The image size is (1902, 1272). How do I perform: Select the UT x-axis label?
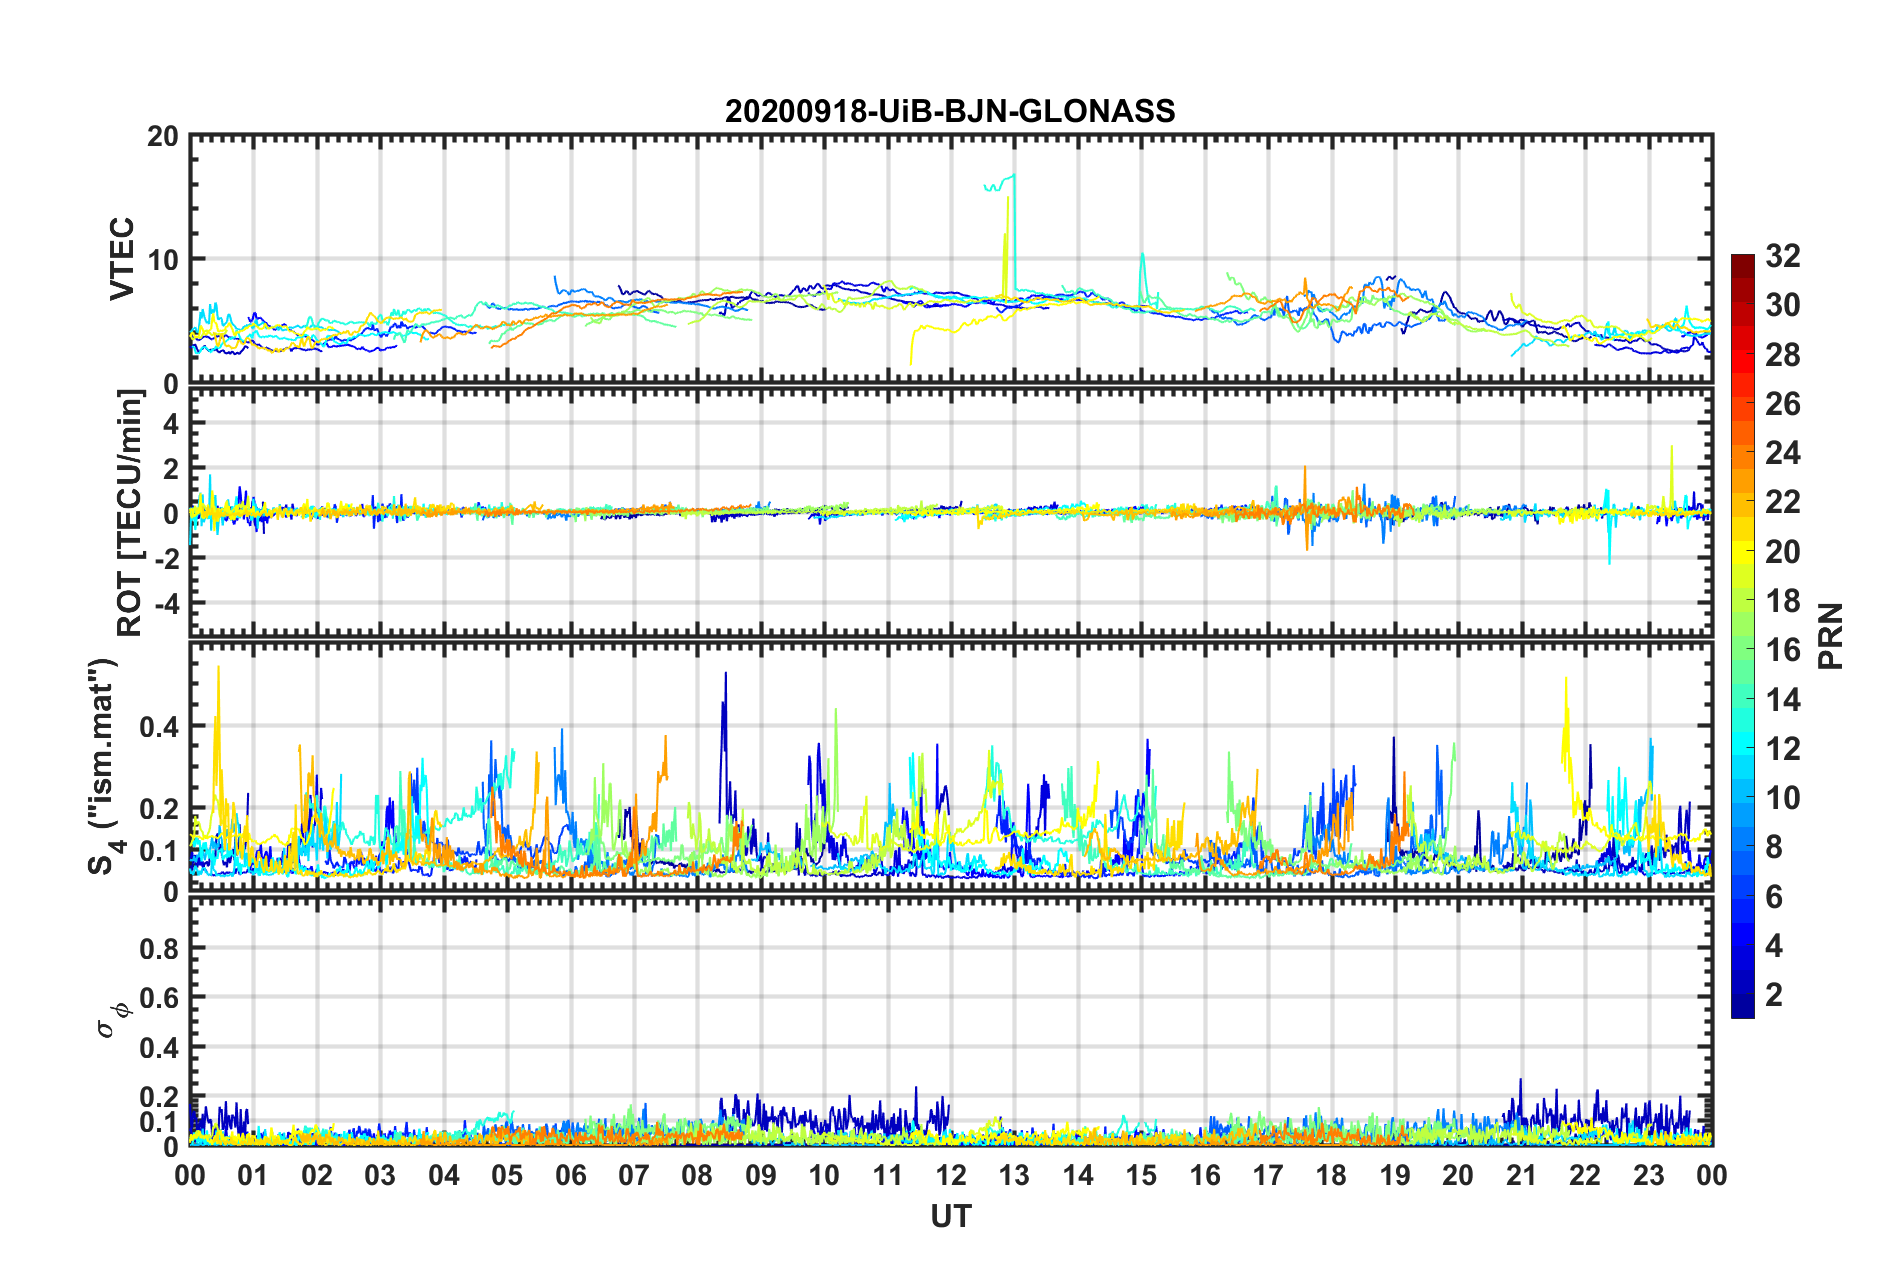click(950, 1216)
